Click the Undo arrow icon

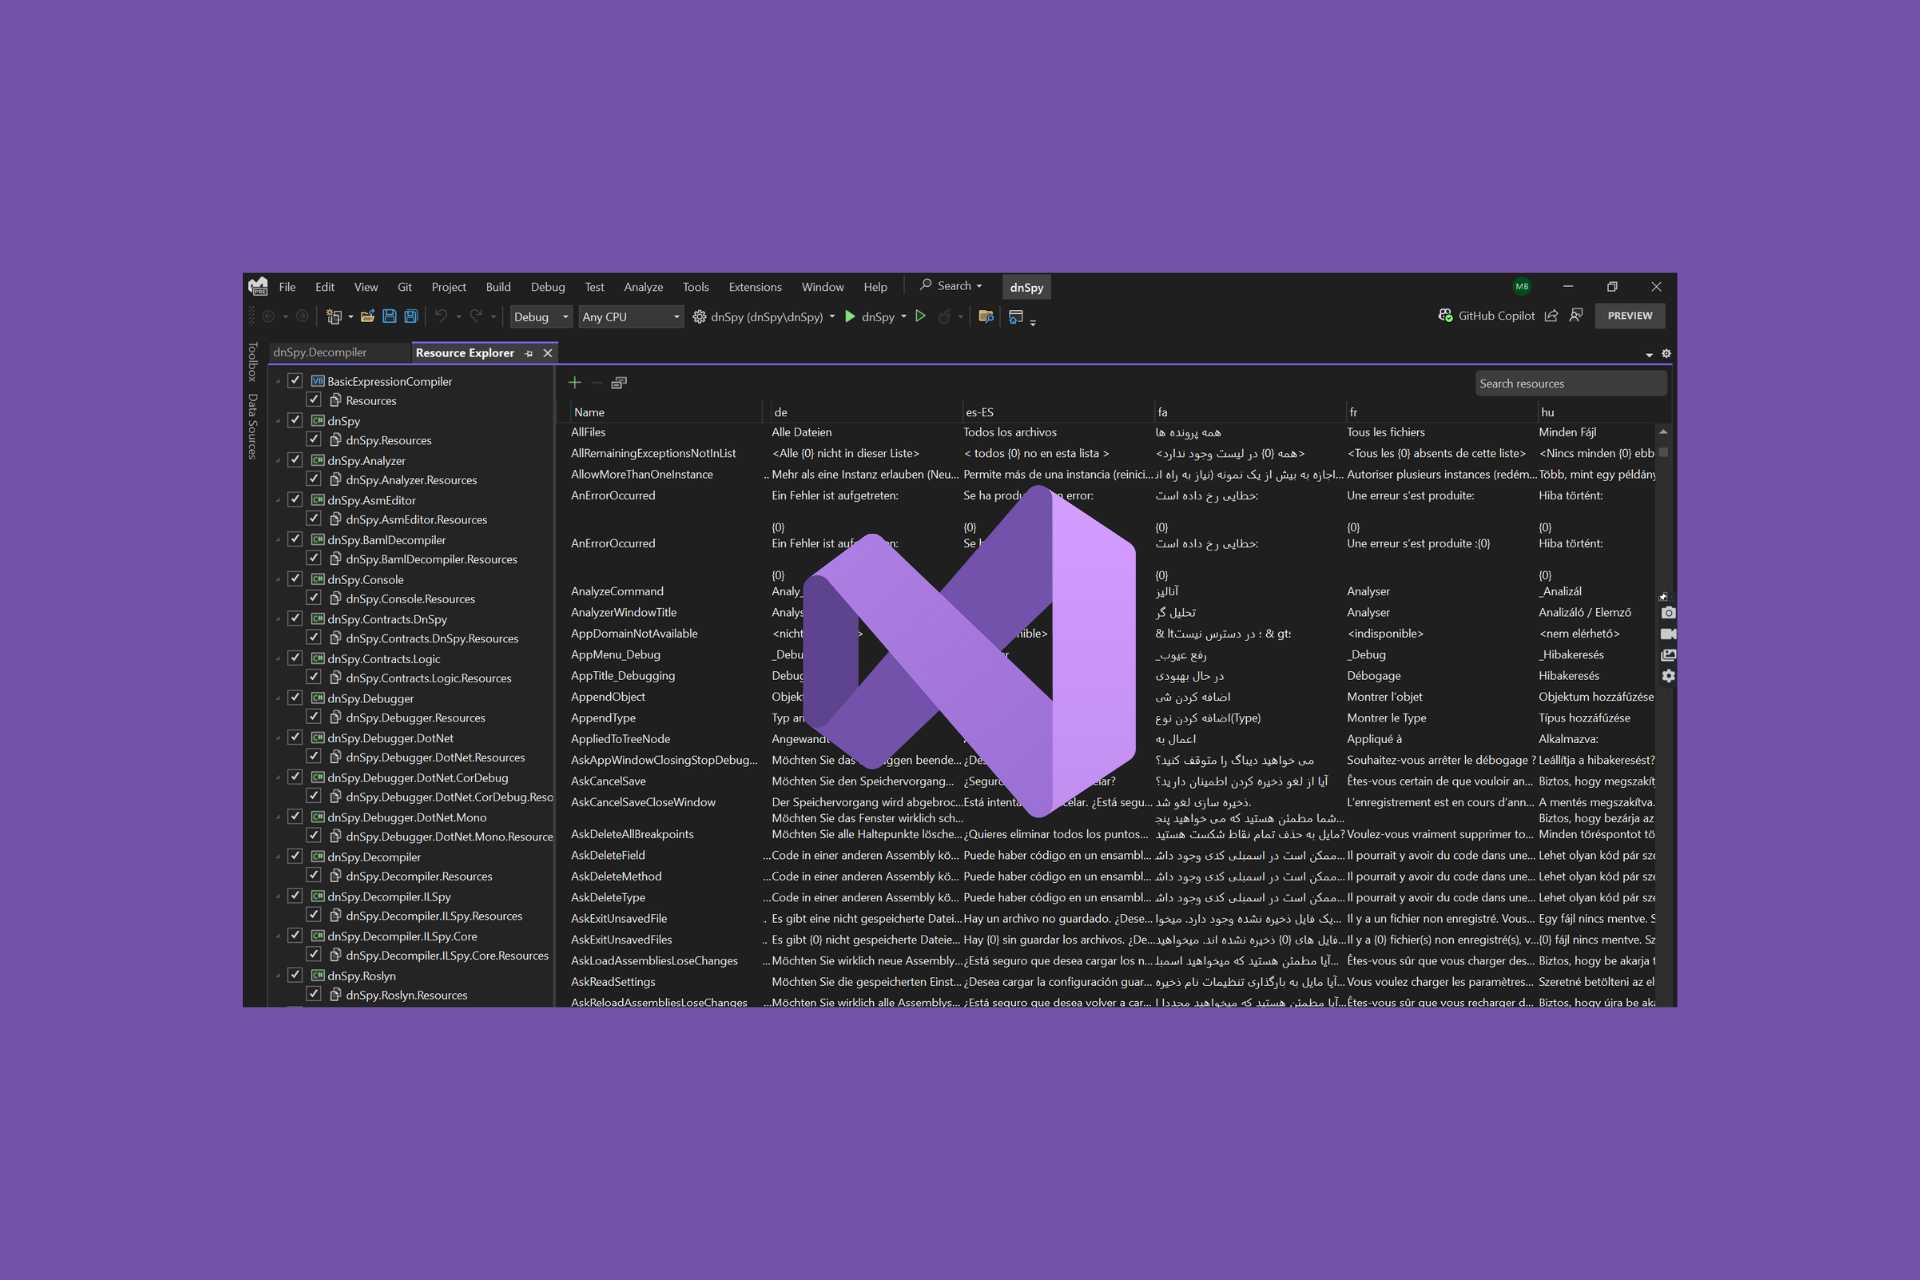click(441, 317)
